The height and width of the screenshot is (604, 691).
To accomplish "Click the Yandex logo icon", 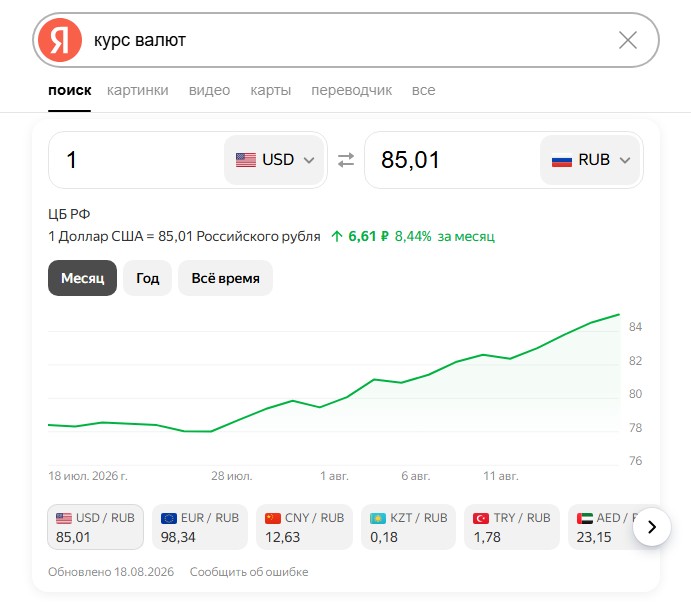I will [60, 40].
